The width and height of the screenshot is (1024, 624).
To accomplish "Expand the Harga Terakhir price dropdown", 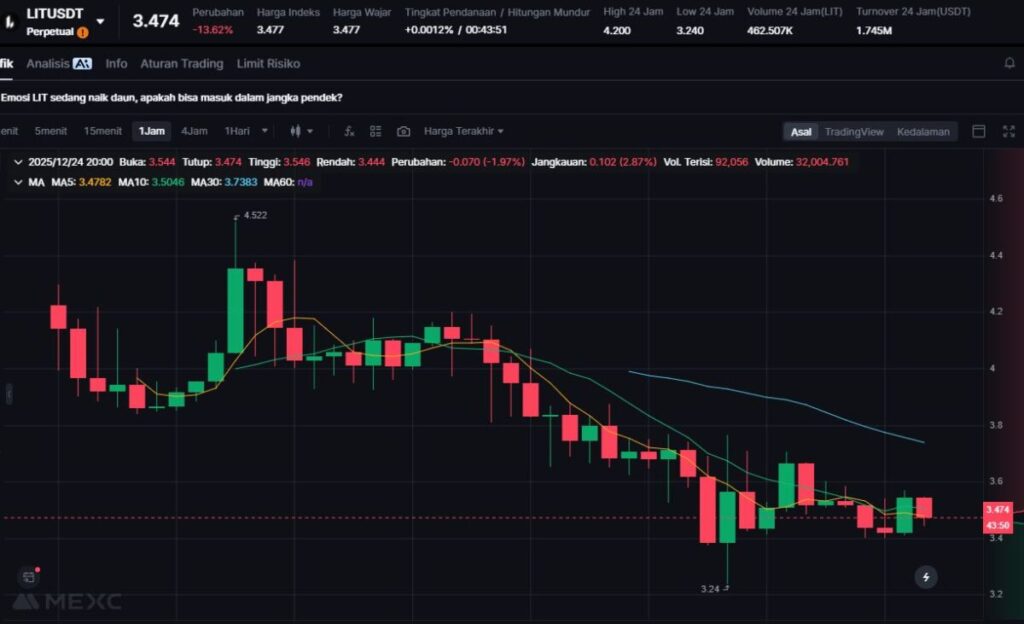I will (463, 131).
